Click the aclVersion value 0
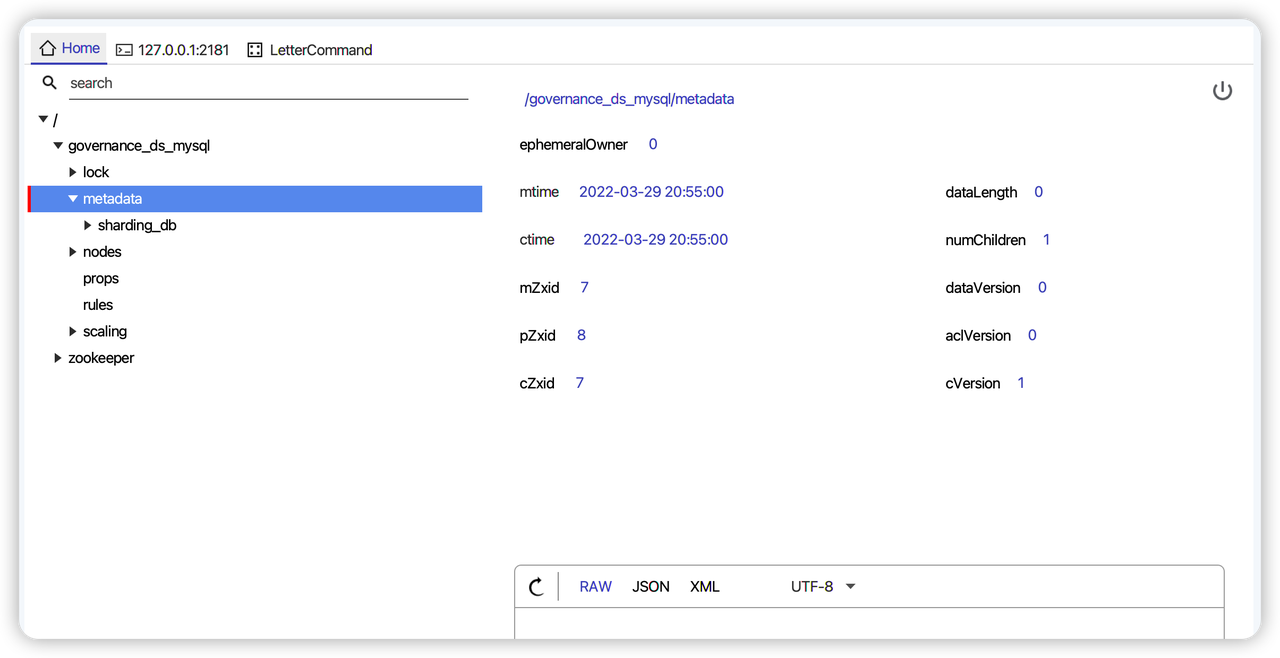 (1033, 335)
